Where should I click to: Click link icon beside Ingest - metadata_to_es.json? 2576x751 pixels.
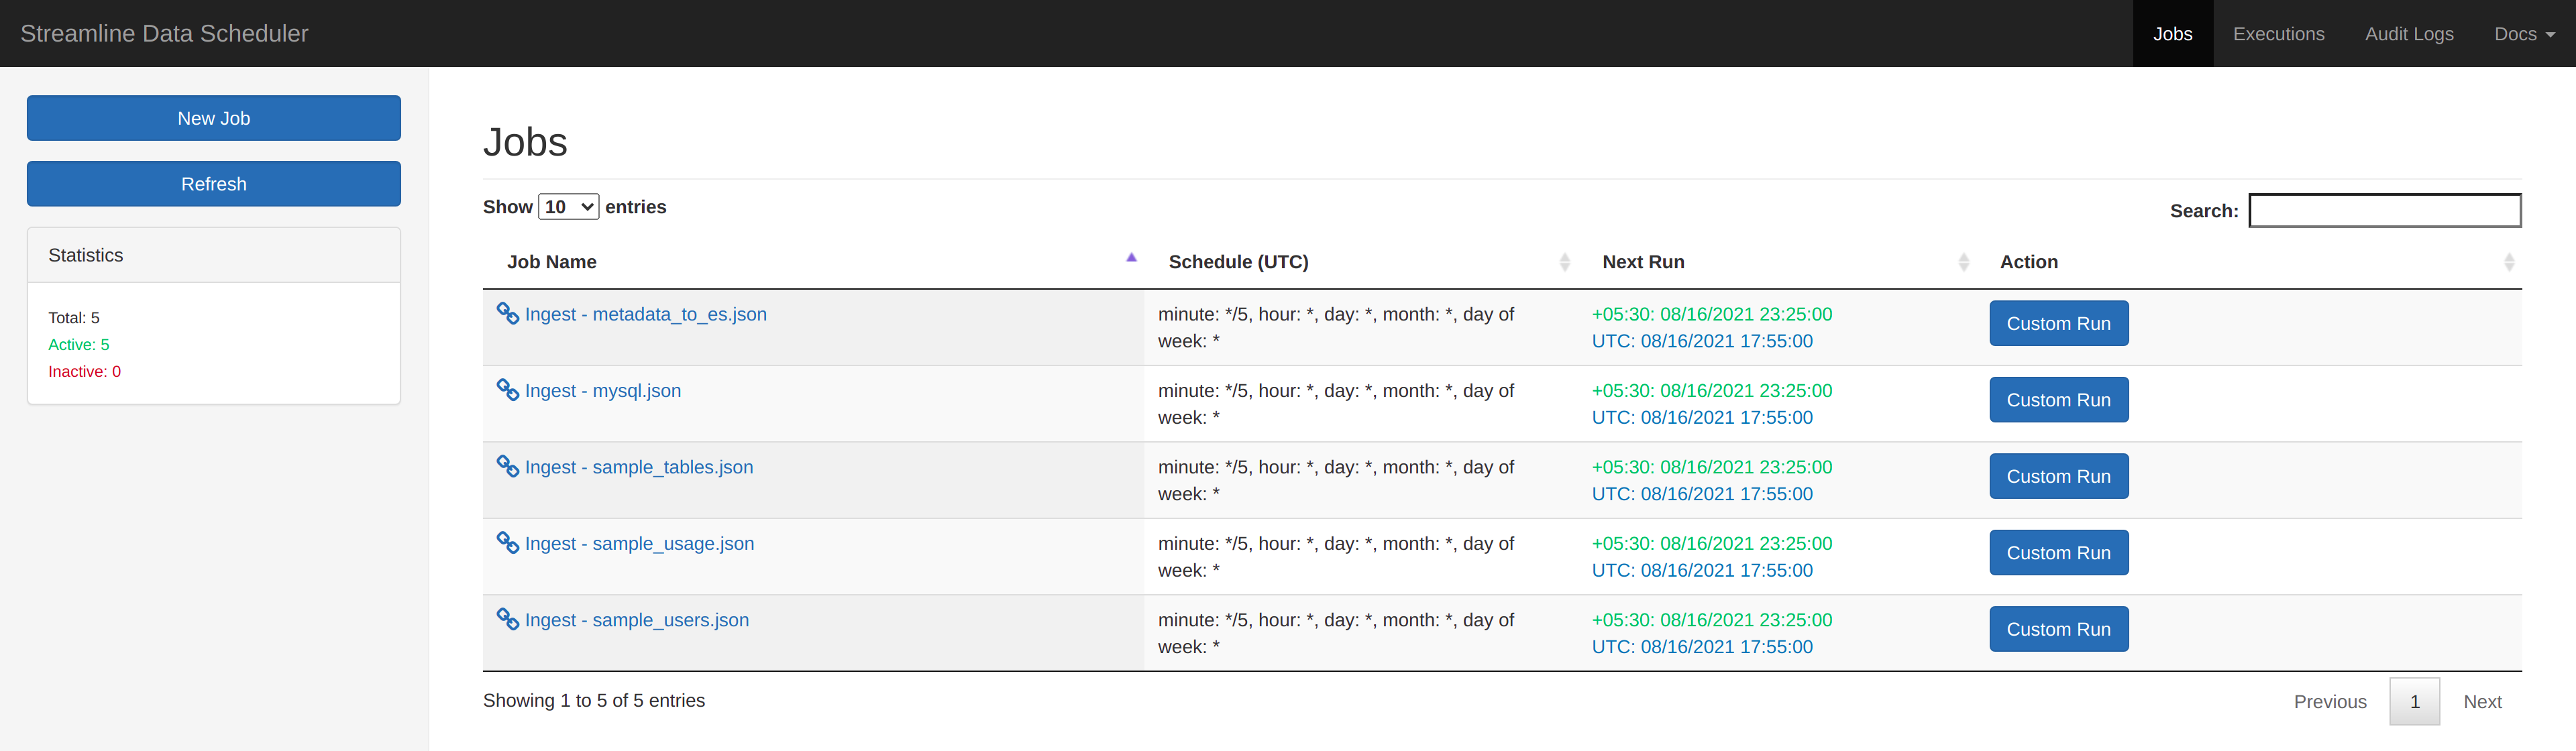click(x=507, y=313)
